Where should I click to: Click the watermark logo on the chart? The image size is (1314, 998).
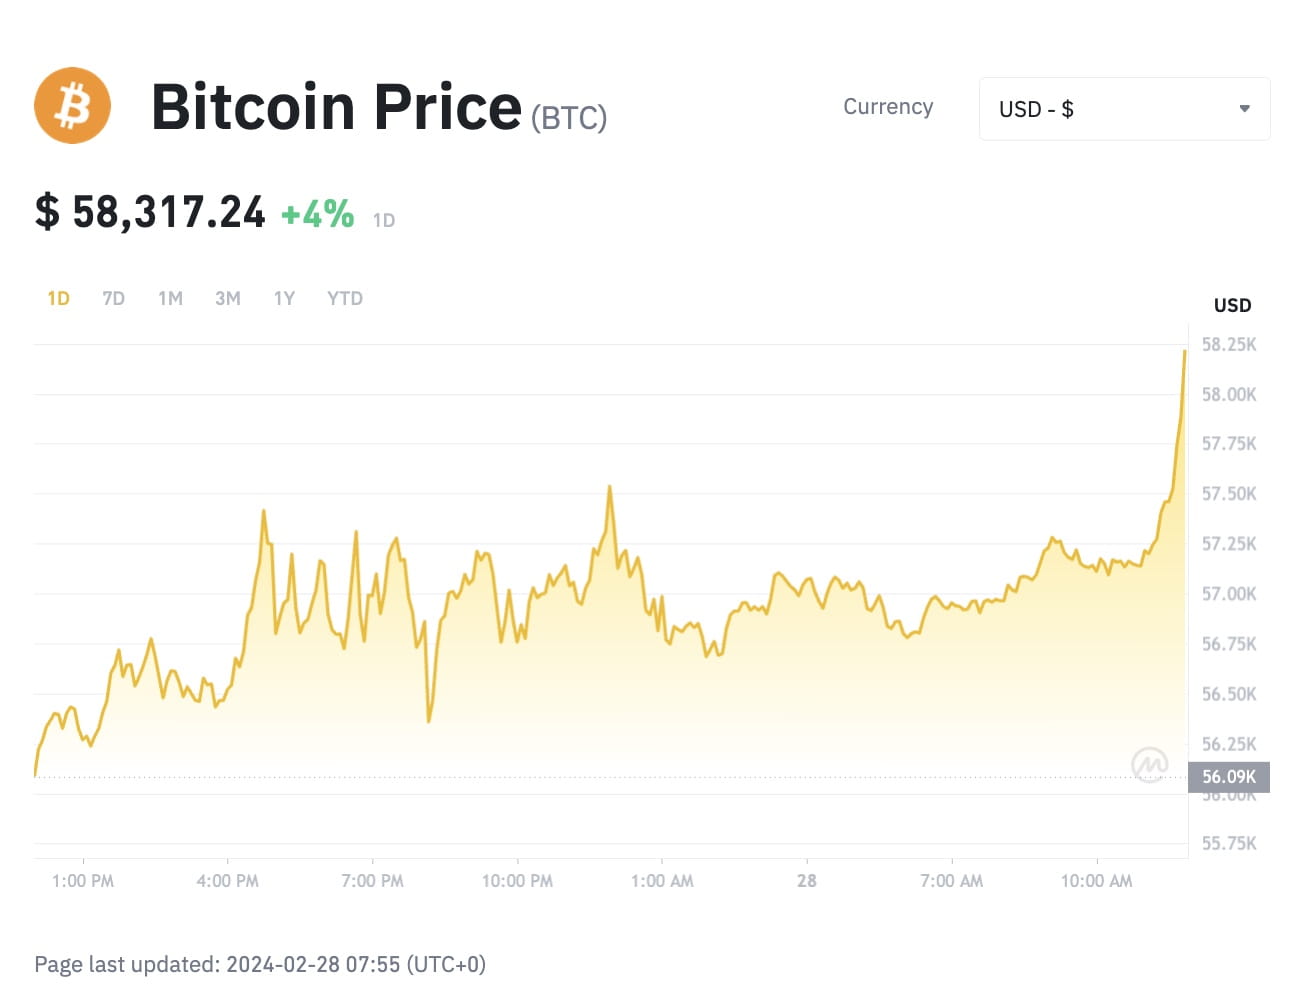pyautogui.click(x=1150, y=763)
